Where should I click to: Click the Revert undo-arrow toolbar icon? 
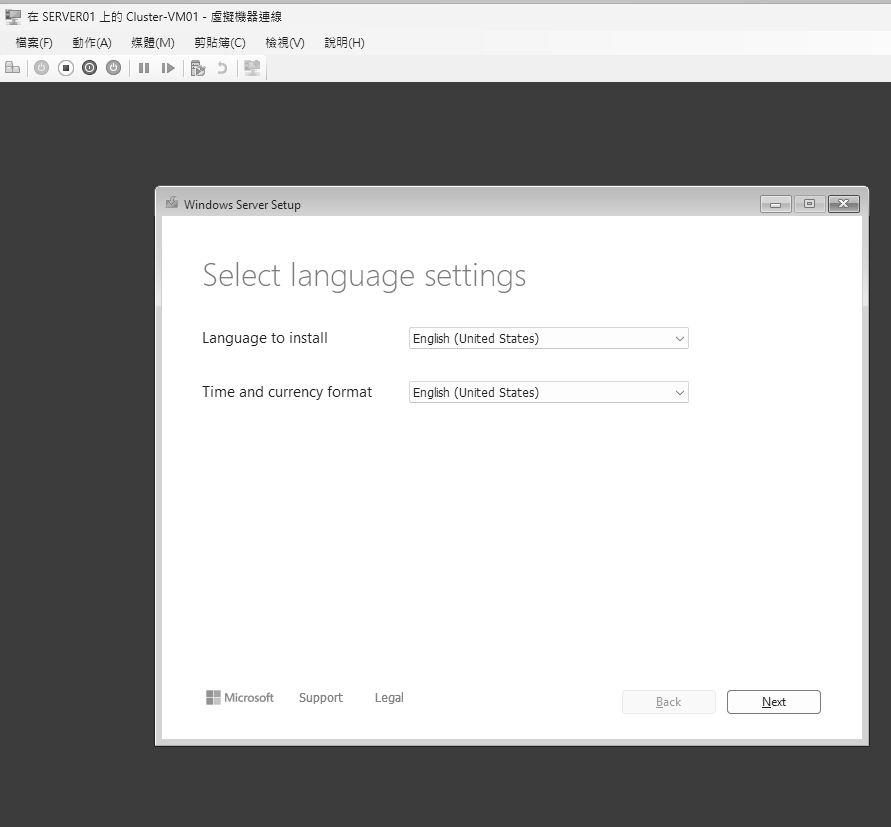[222, 68]
